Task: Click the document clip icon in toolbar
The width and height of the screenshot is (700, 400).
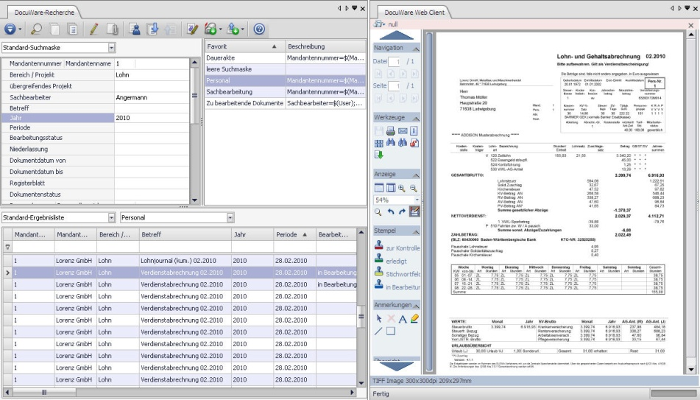Action: pos(112,29)
